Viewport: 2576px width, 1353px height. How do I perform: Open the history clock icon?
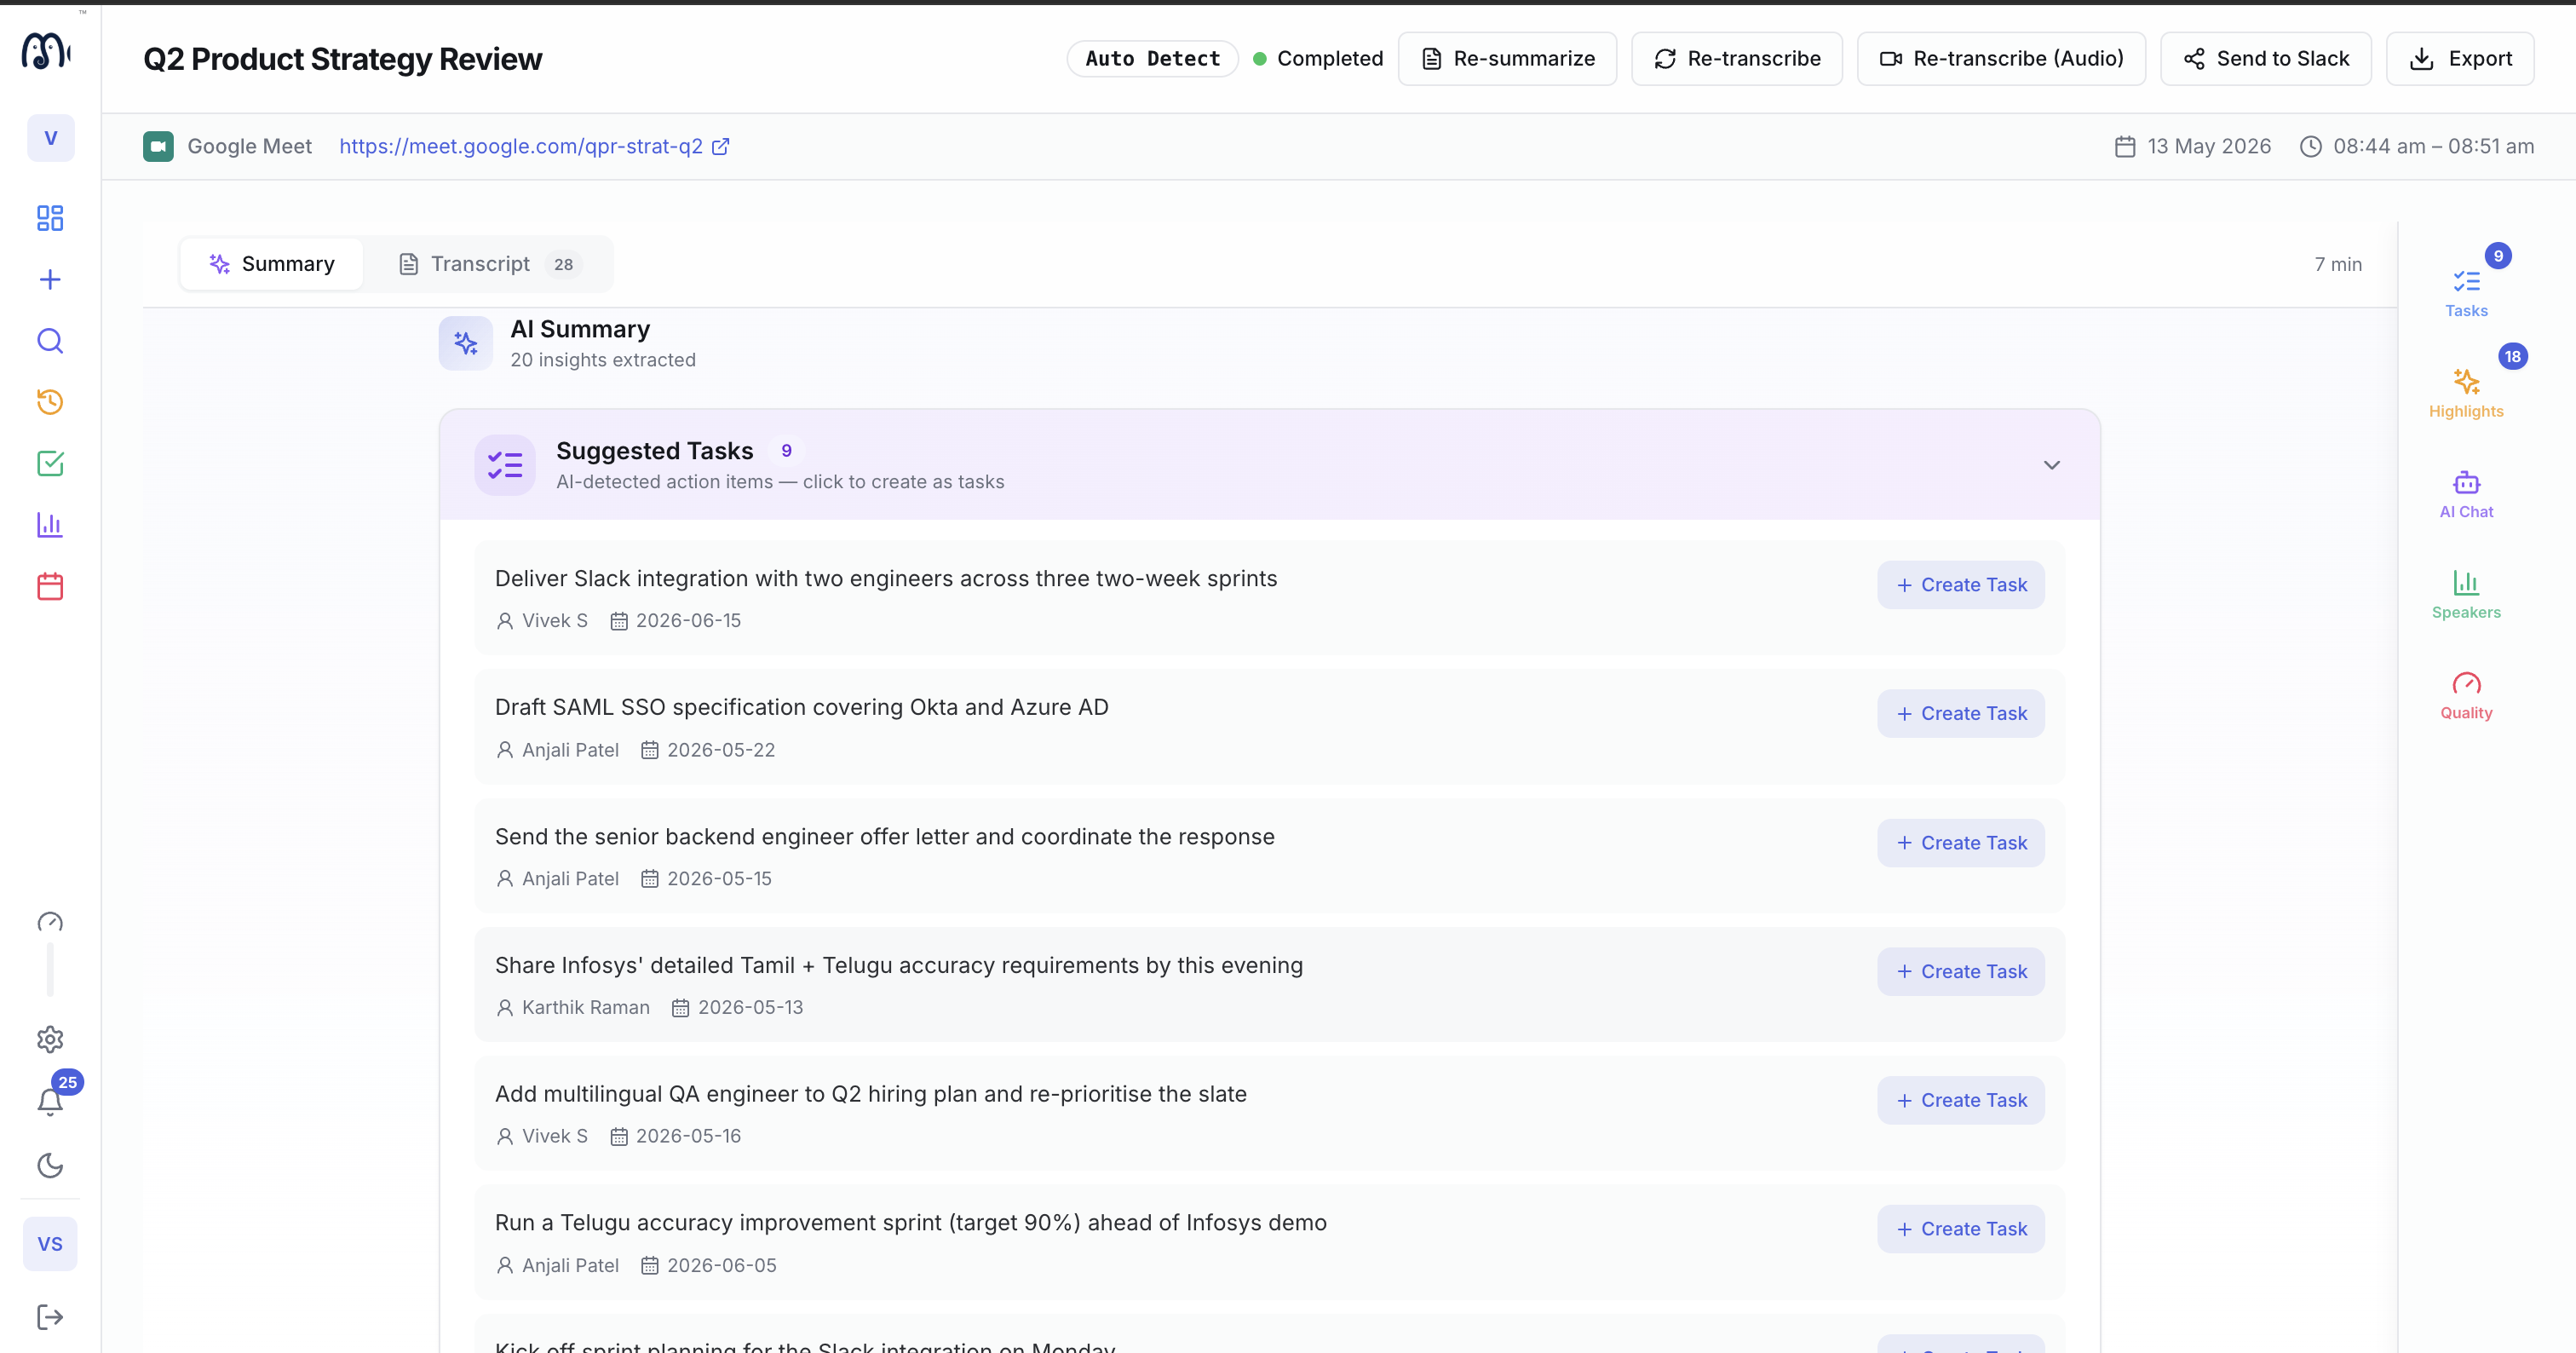pos(50,402)
